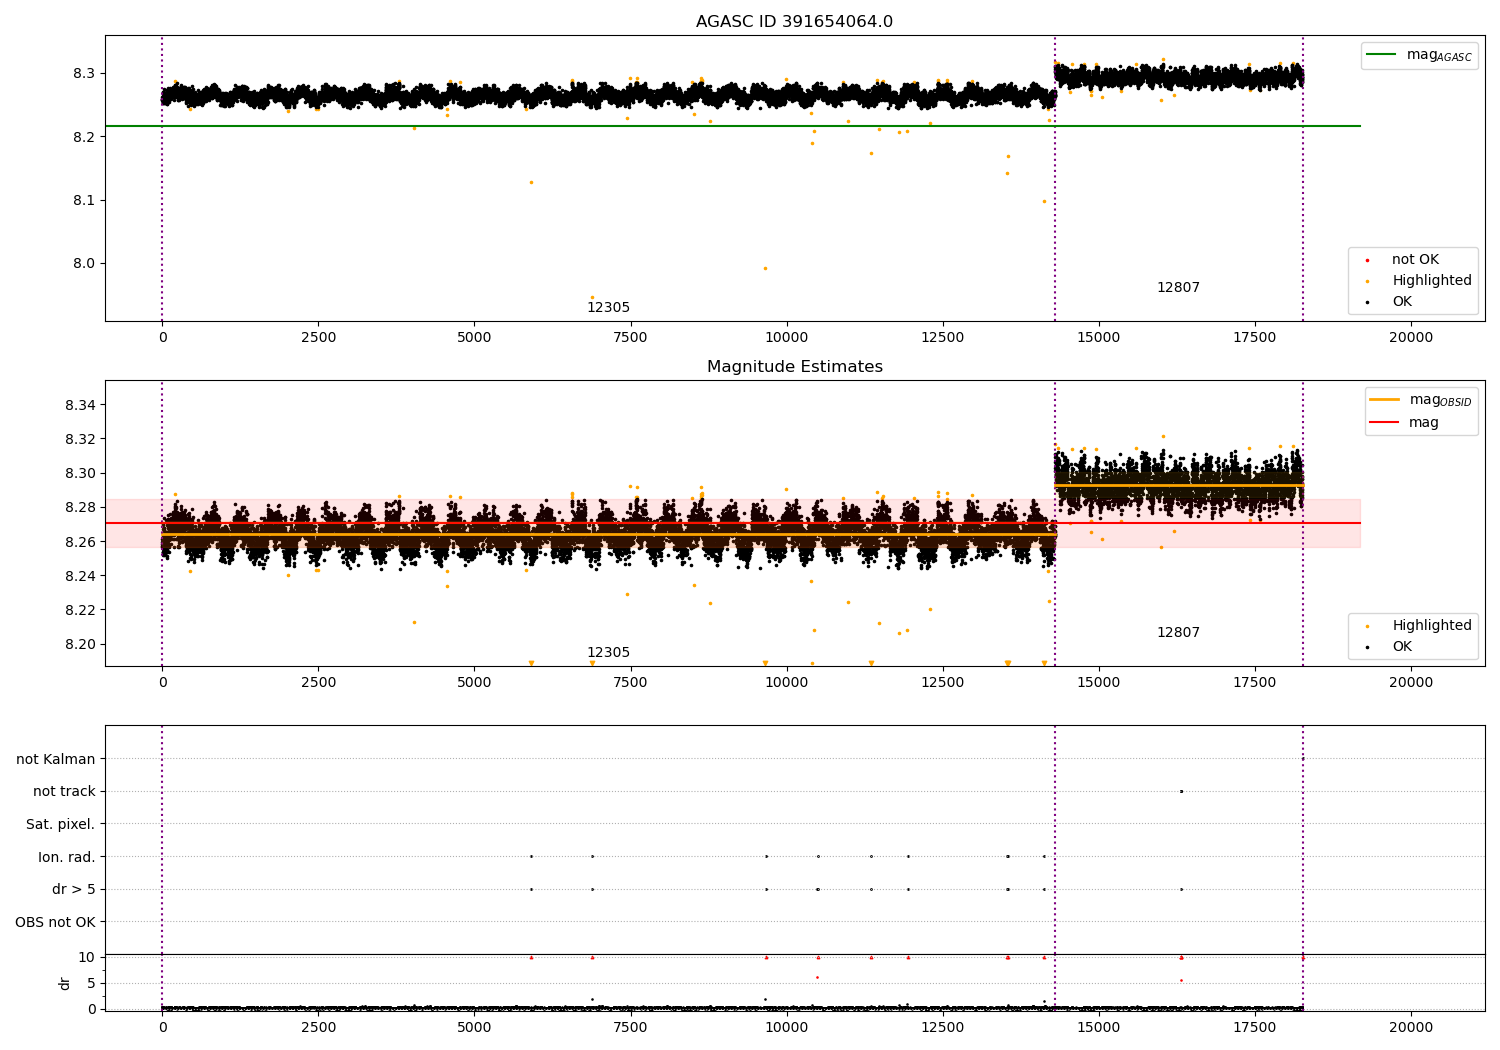Viewport: 1500px width, 1050px height.
Task: Click the 8.32 y-axis tick in Magnitude Estimates
Action: pyautogui.click(x=80, y=440)
